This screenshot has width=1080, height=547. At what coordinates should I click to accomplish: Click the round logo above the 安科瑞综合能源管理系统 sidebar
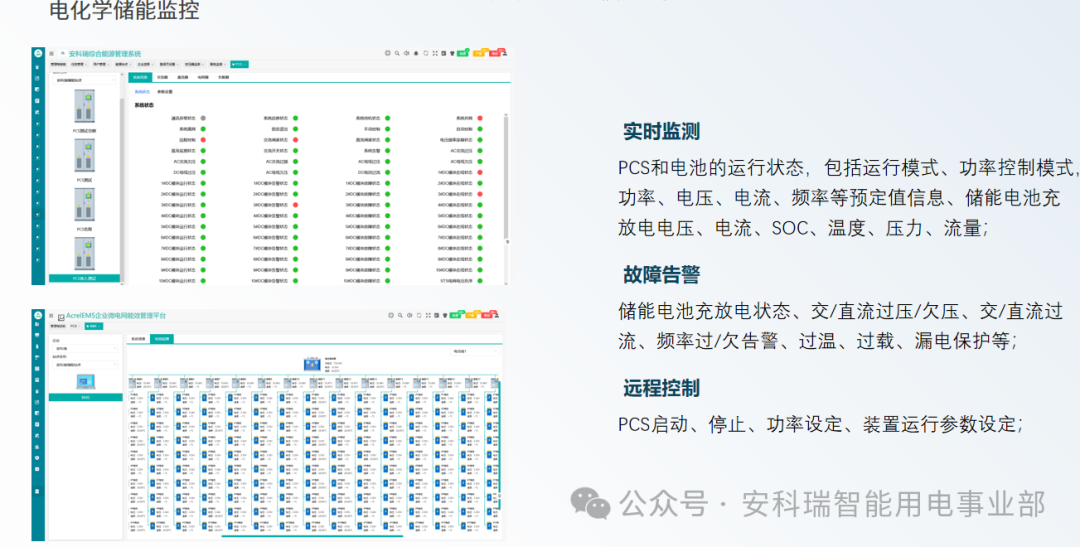(x=38, y=54)
